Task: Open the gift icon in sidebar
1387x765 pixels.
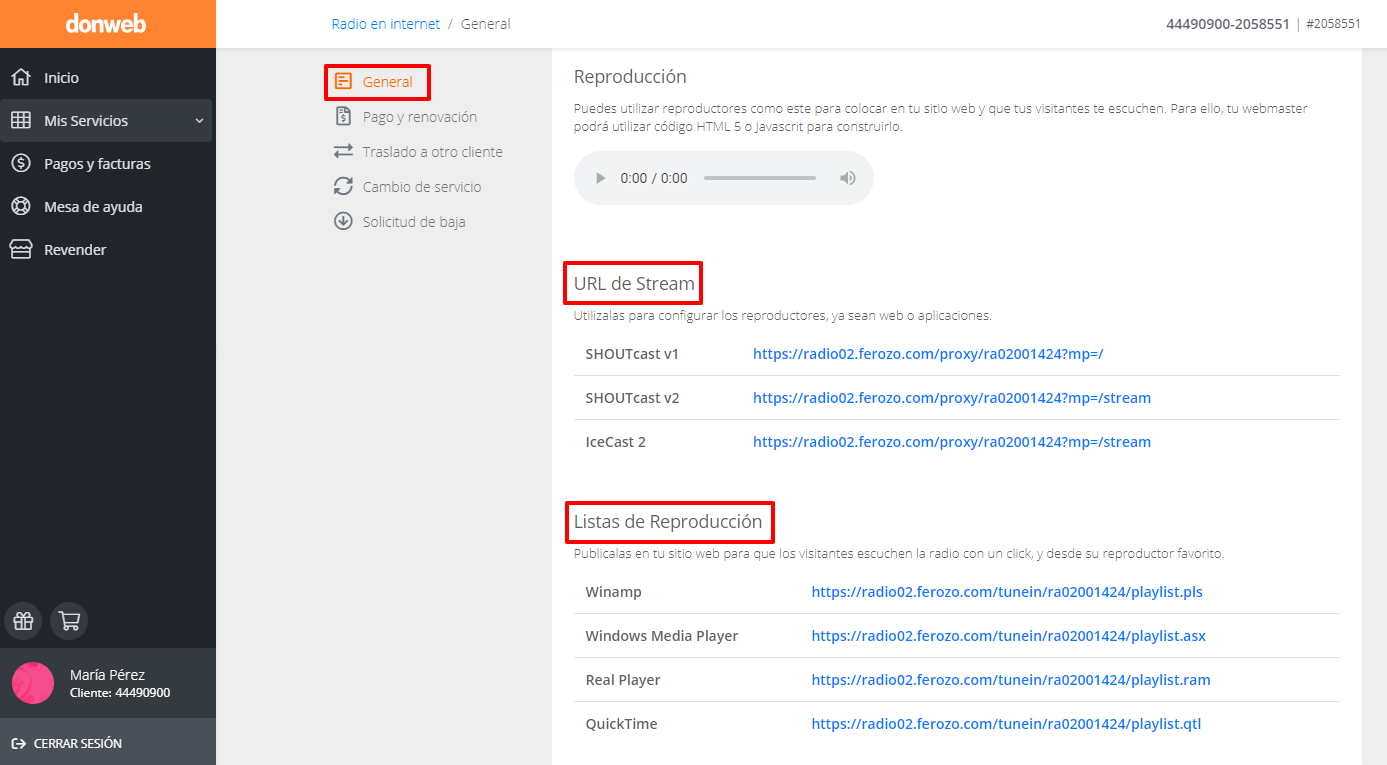Action: (23, 621)
